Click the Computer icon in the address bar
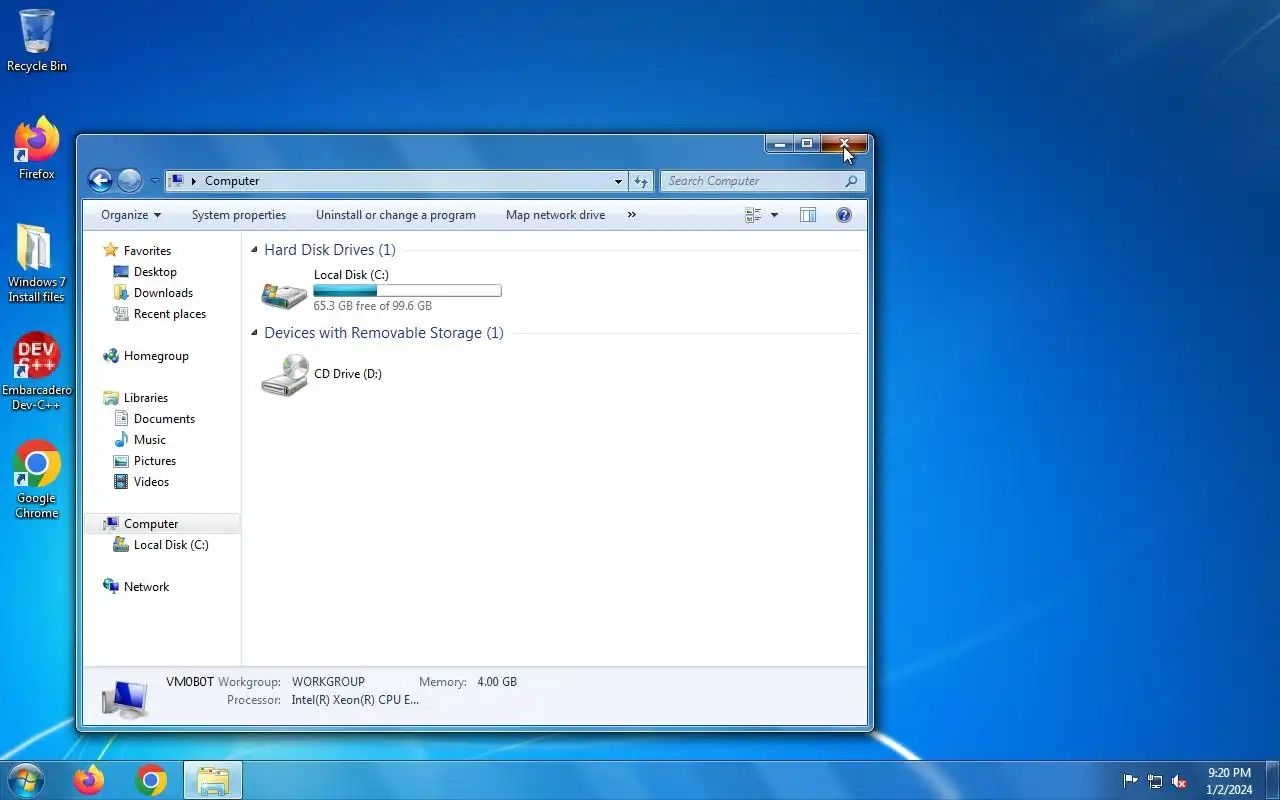Image resolution: width=1280 pixels, height=800 pixels. (x=177, y=181)
